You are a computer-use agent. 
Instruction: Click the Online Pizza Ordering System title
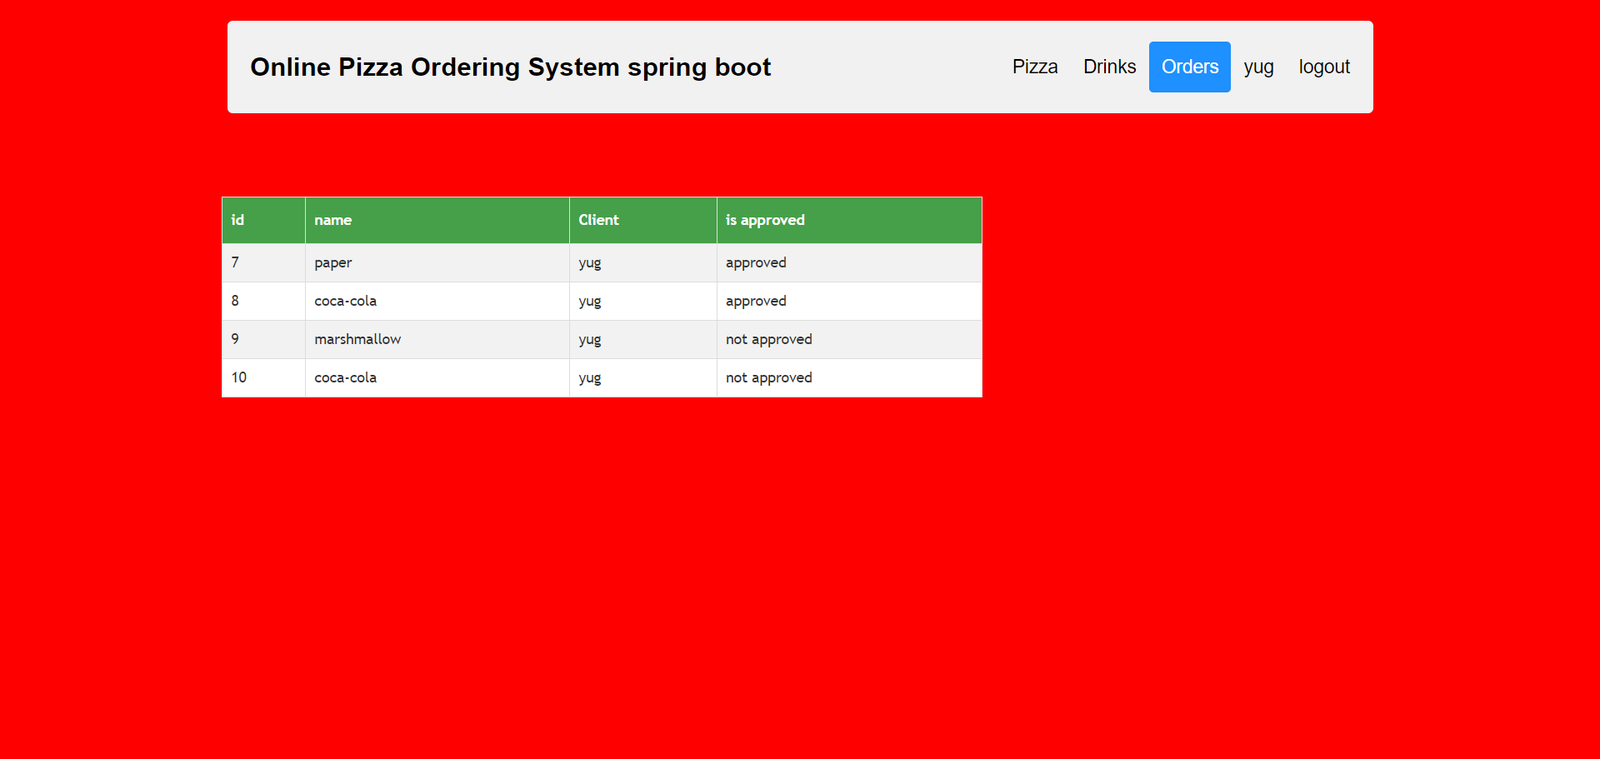[x=510, y=67]
